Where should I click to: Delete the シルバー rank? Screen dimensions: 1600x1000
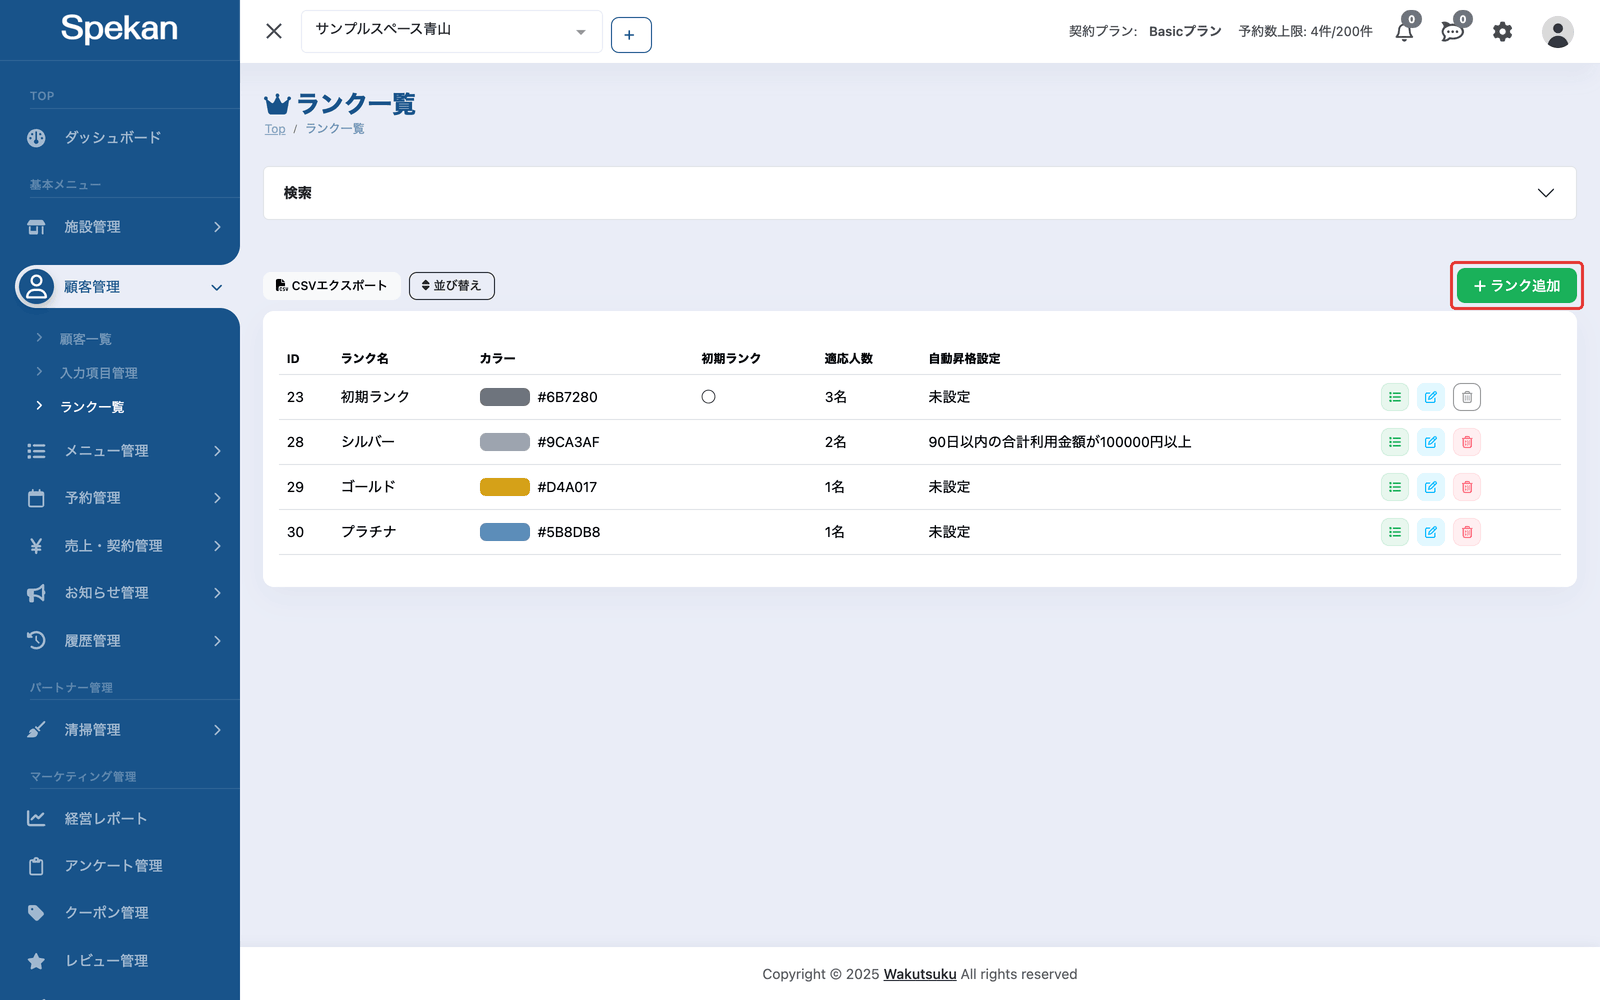point(1467,442)
